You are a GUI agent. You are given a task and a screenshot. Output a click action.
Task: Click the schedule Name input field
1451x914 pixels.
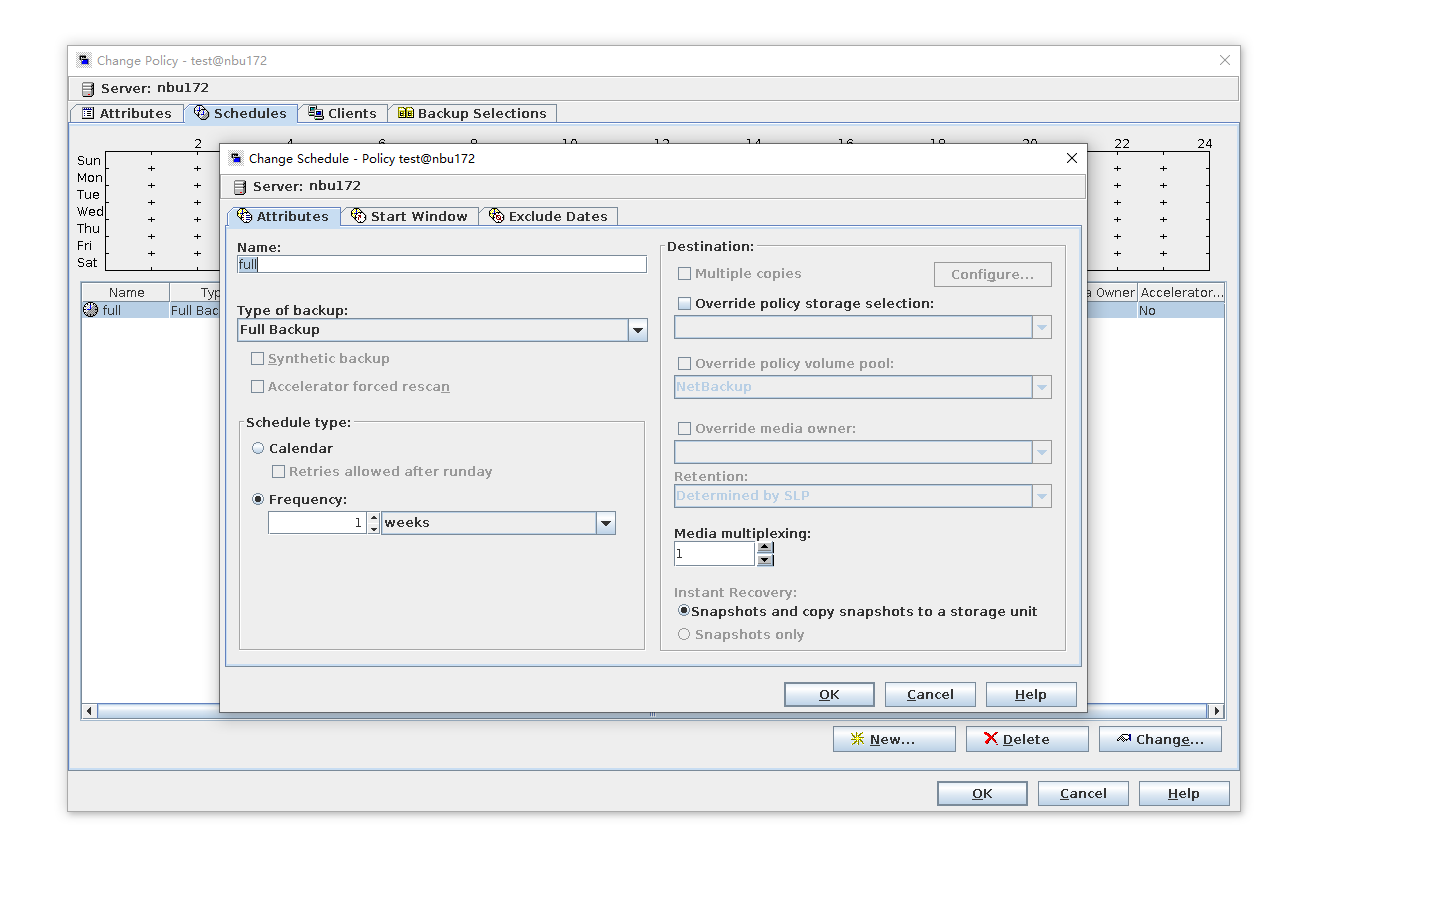(442, 264)
